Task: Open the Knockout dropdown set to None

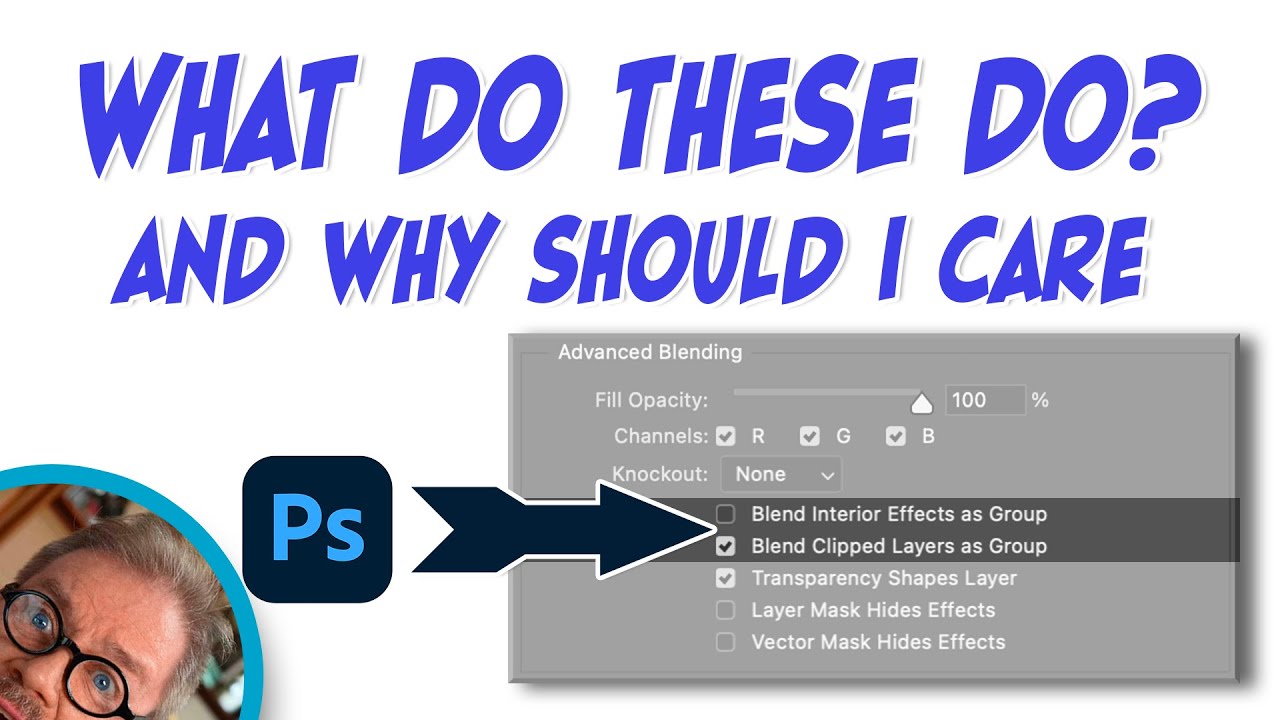Action: point(781,475)
